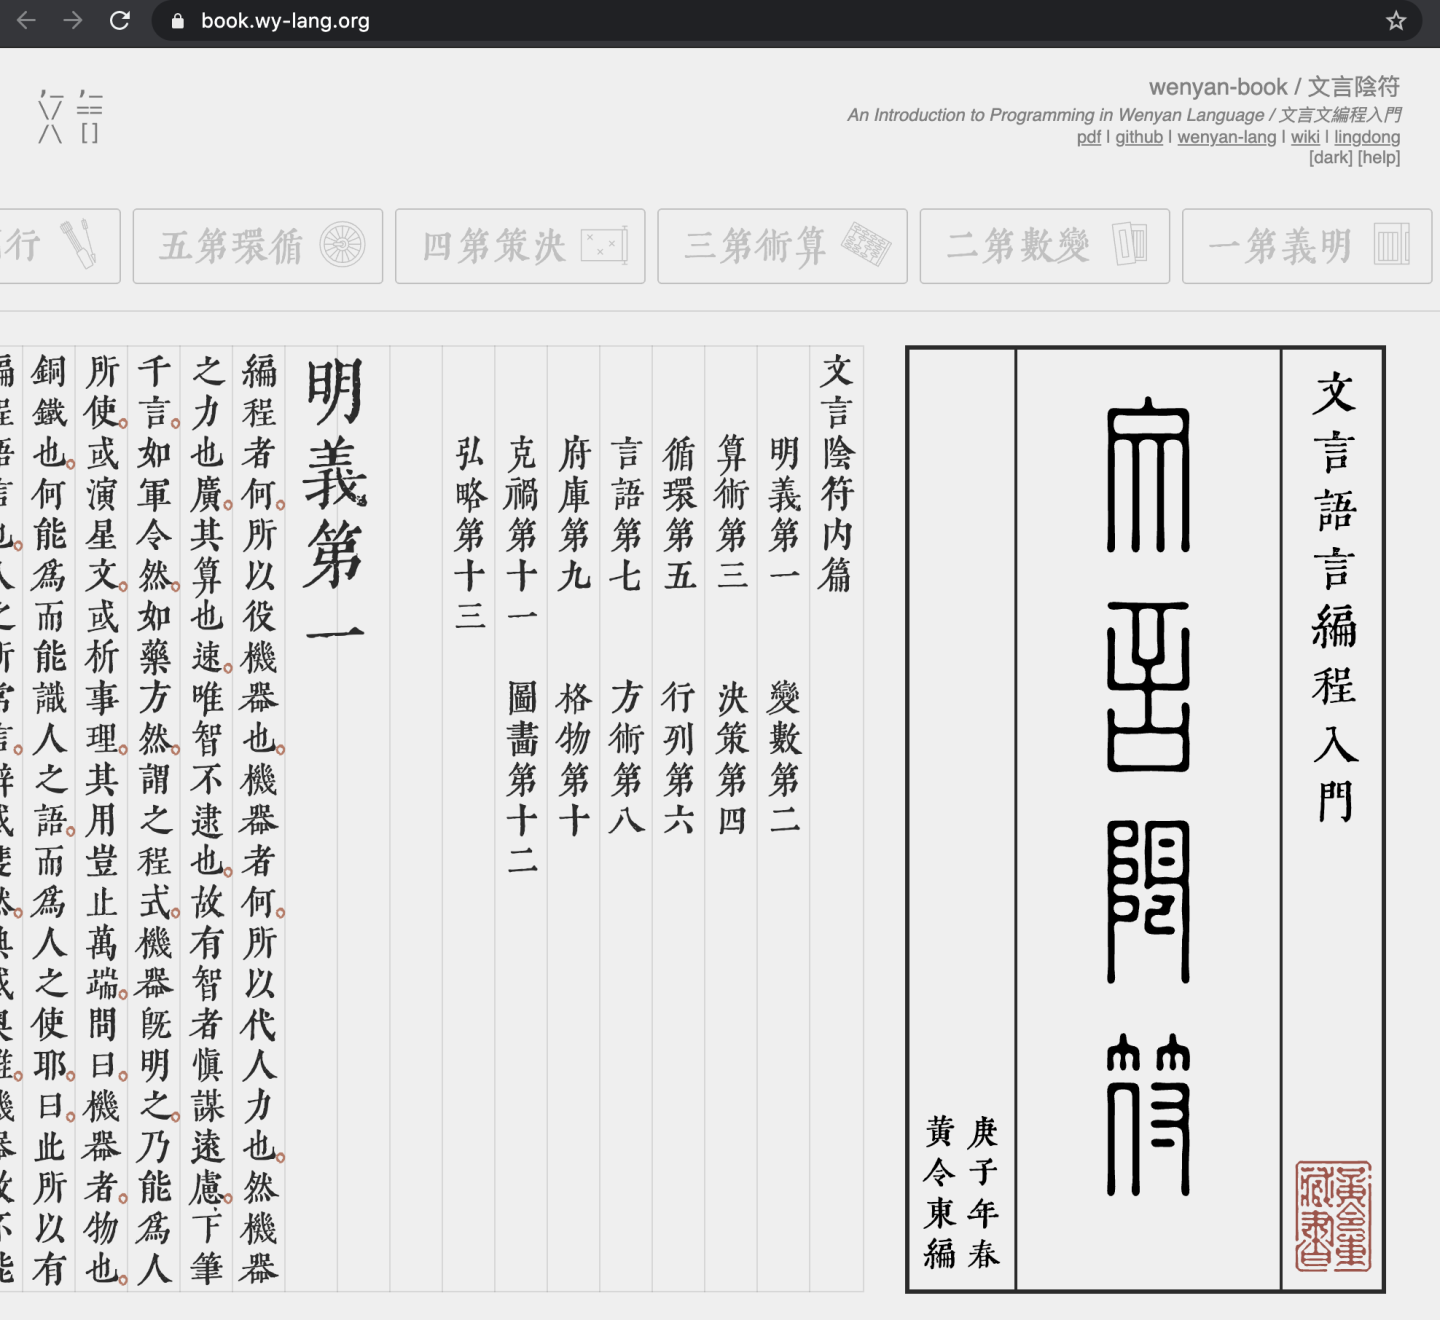Visit the lingdong link
The width and height of the screenshot is (1440, 1320).
[x=1367, y=137]
